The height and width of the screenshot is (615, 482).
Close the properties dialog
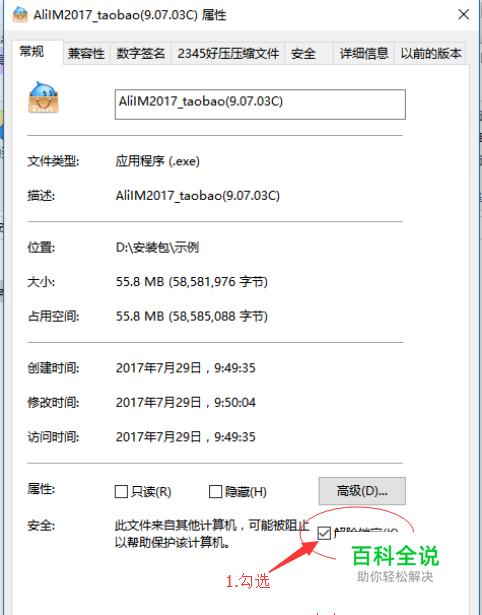point(464,15)
